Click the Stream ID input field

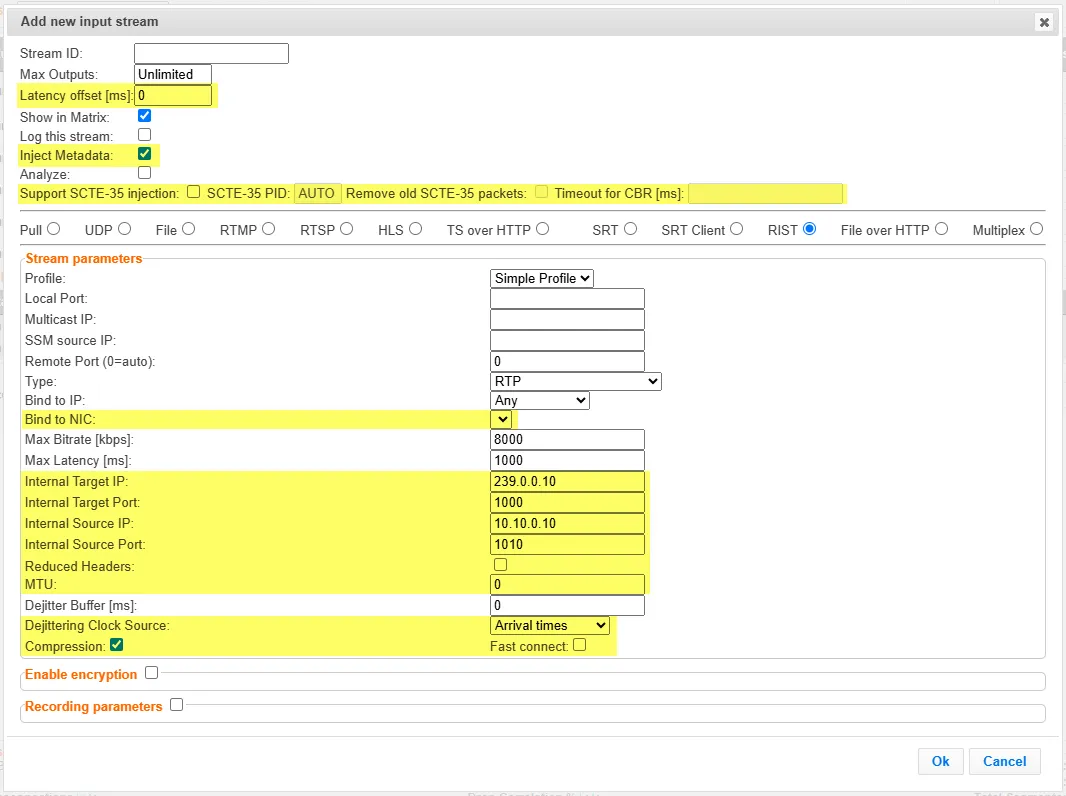pos(211,53)
